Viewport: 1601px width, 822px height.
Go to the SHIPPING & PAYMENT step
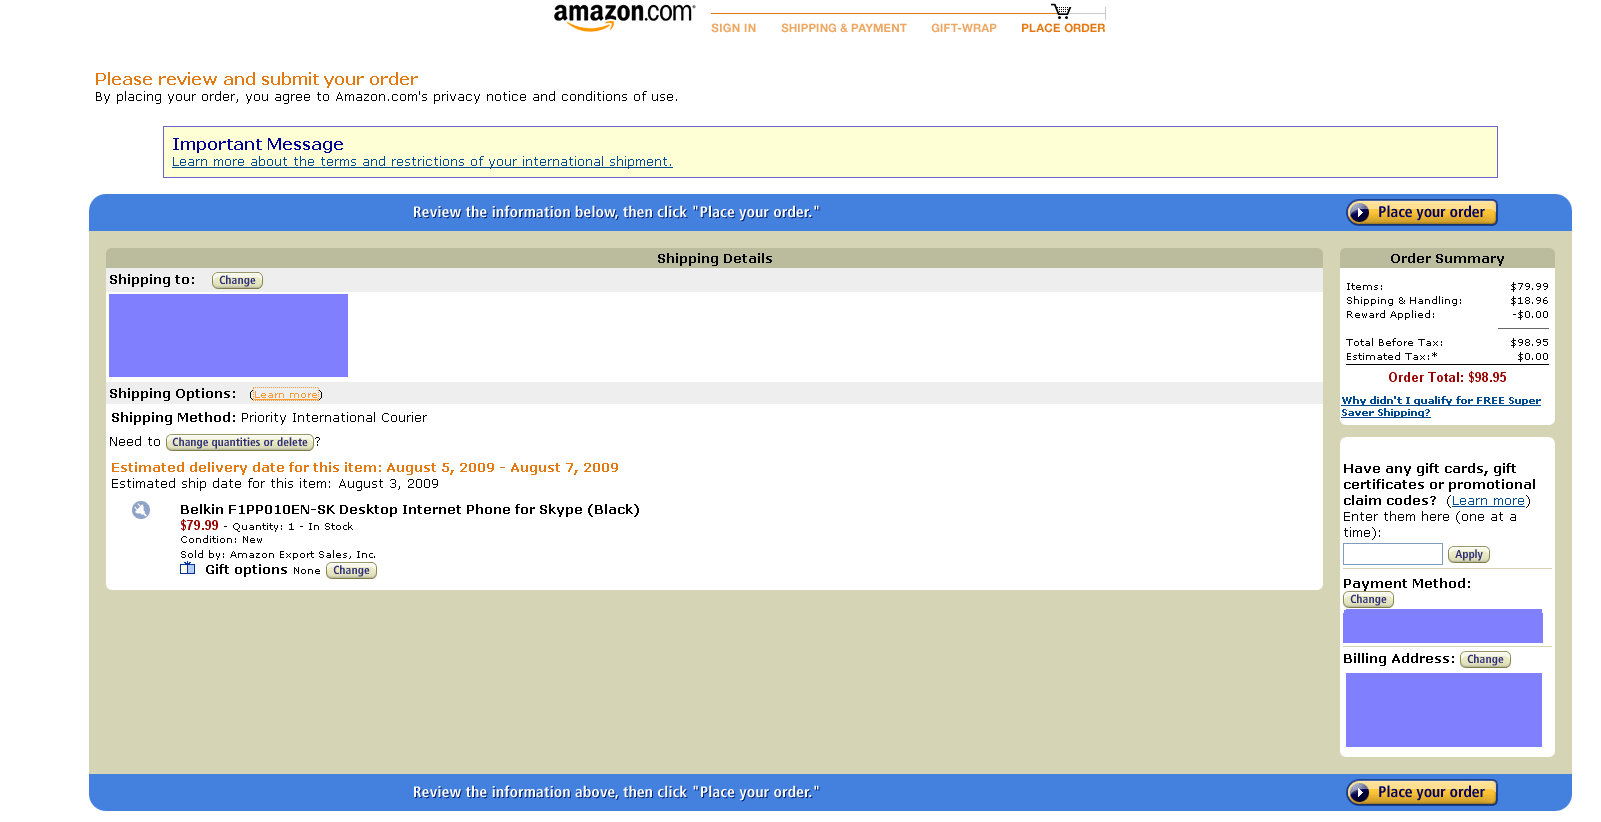844,28
